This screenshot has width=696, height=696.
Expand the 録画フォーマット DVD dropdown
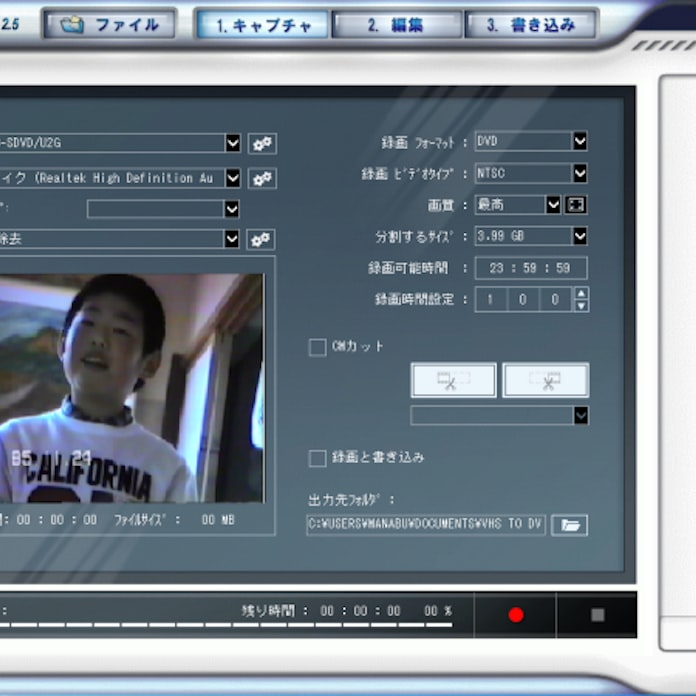pos(580,142)
